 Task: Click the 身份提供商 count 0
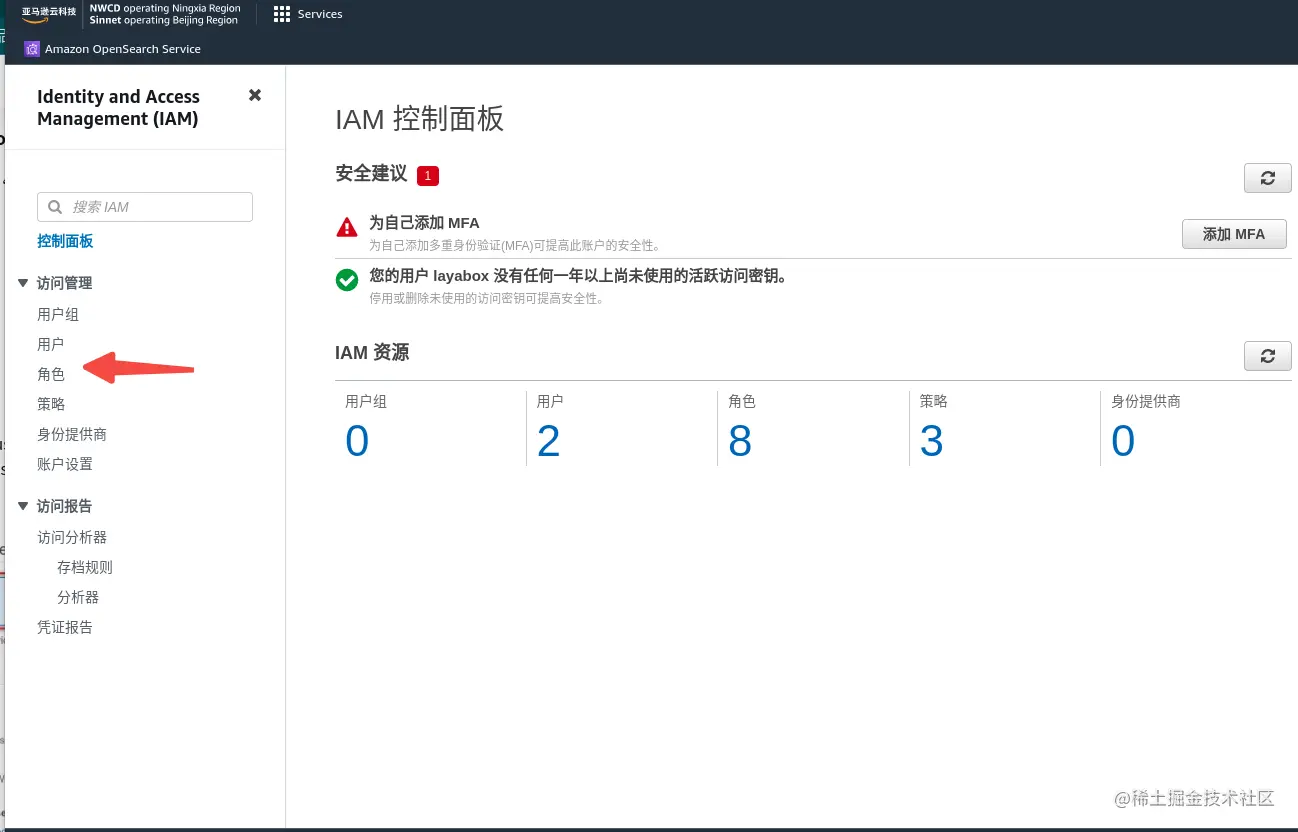[x=1123, y=441]
